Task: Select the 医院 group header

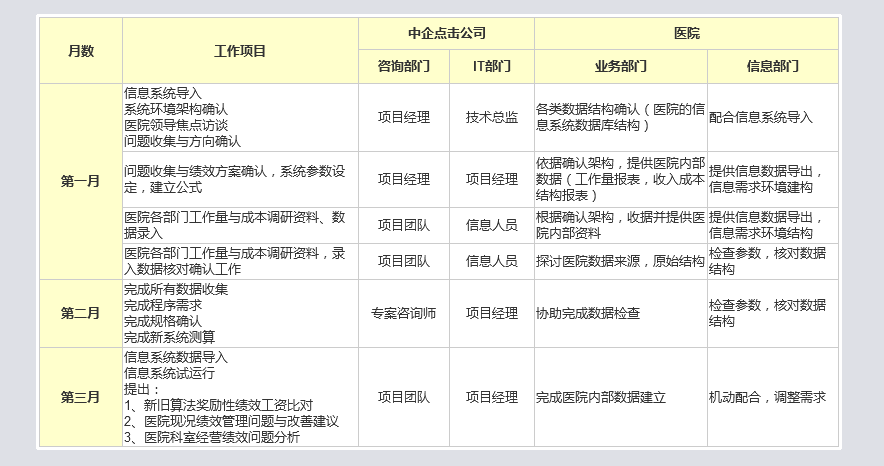Action: pyautogui.click(x=687, y=33)
